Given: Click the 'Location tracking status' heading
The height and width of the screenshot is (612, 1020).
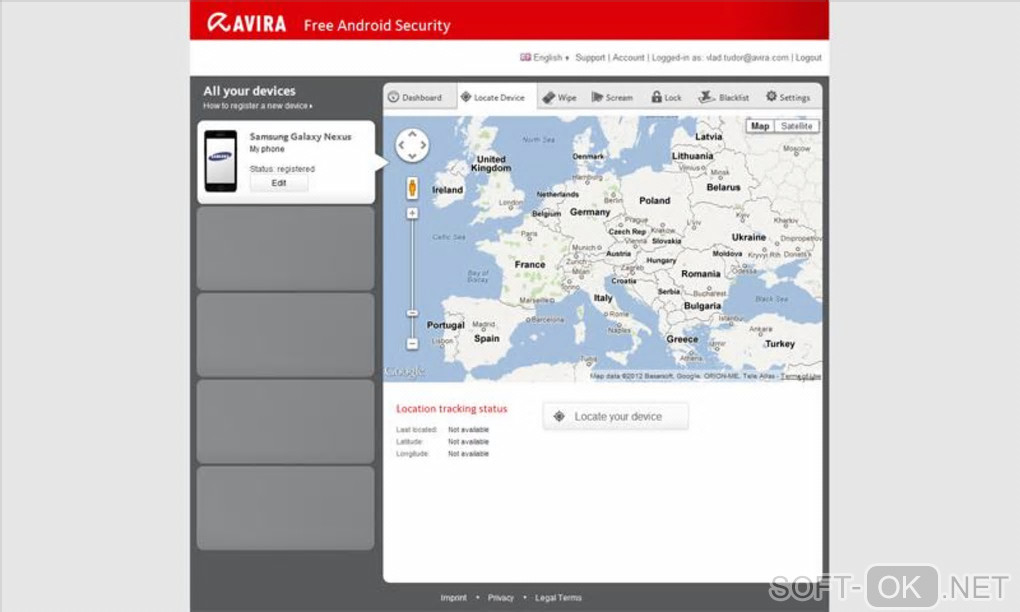Looking at the screenshot, I should click(x=451, y=408).
